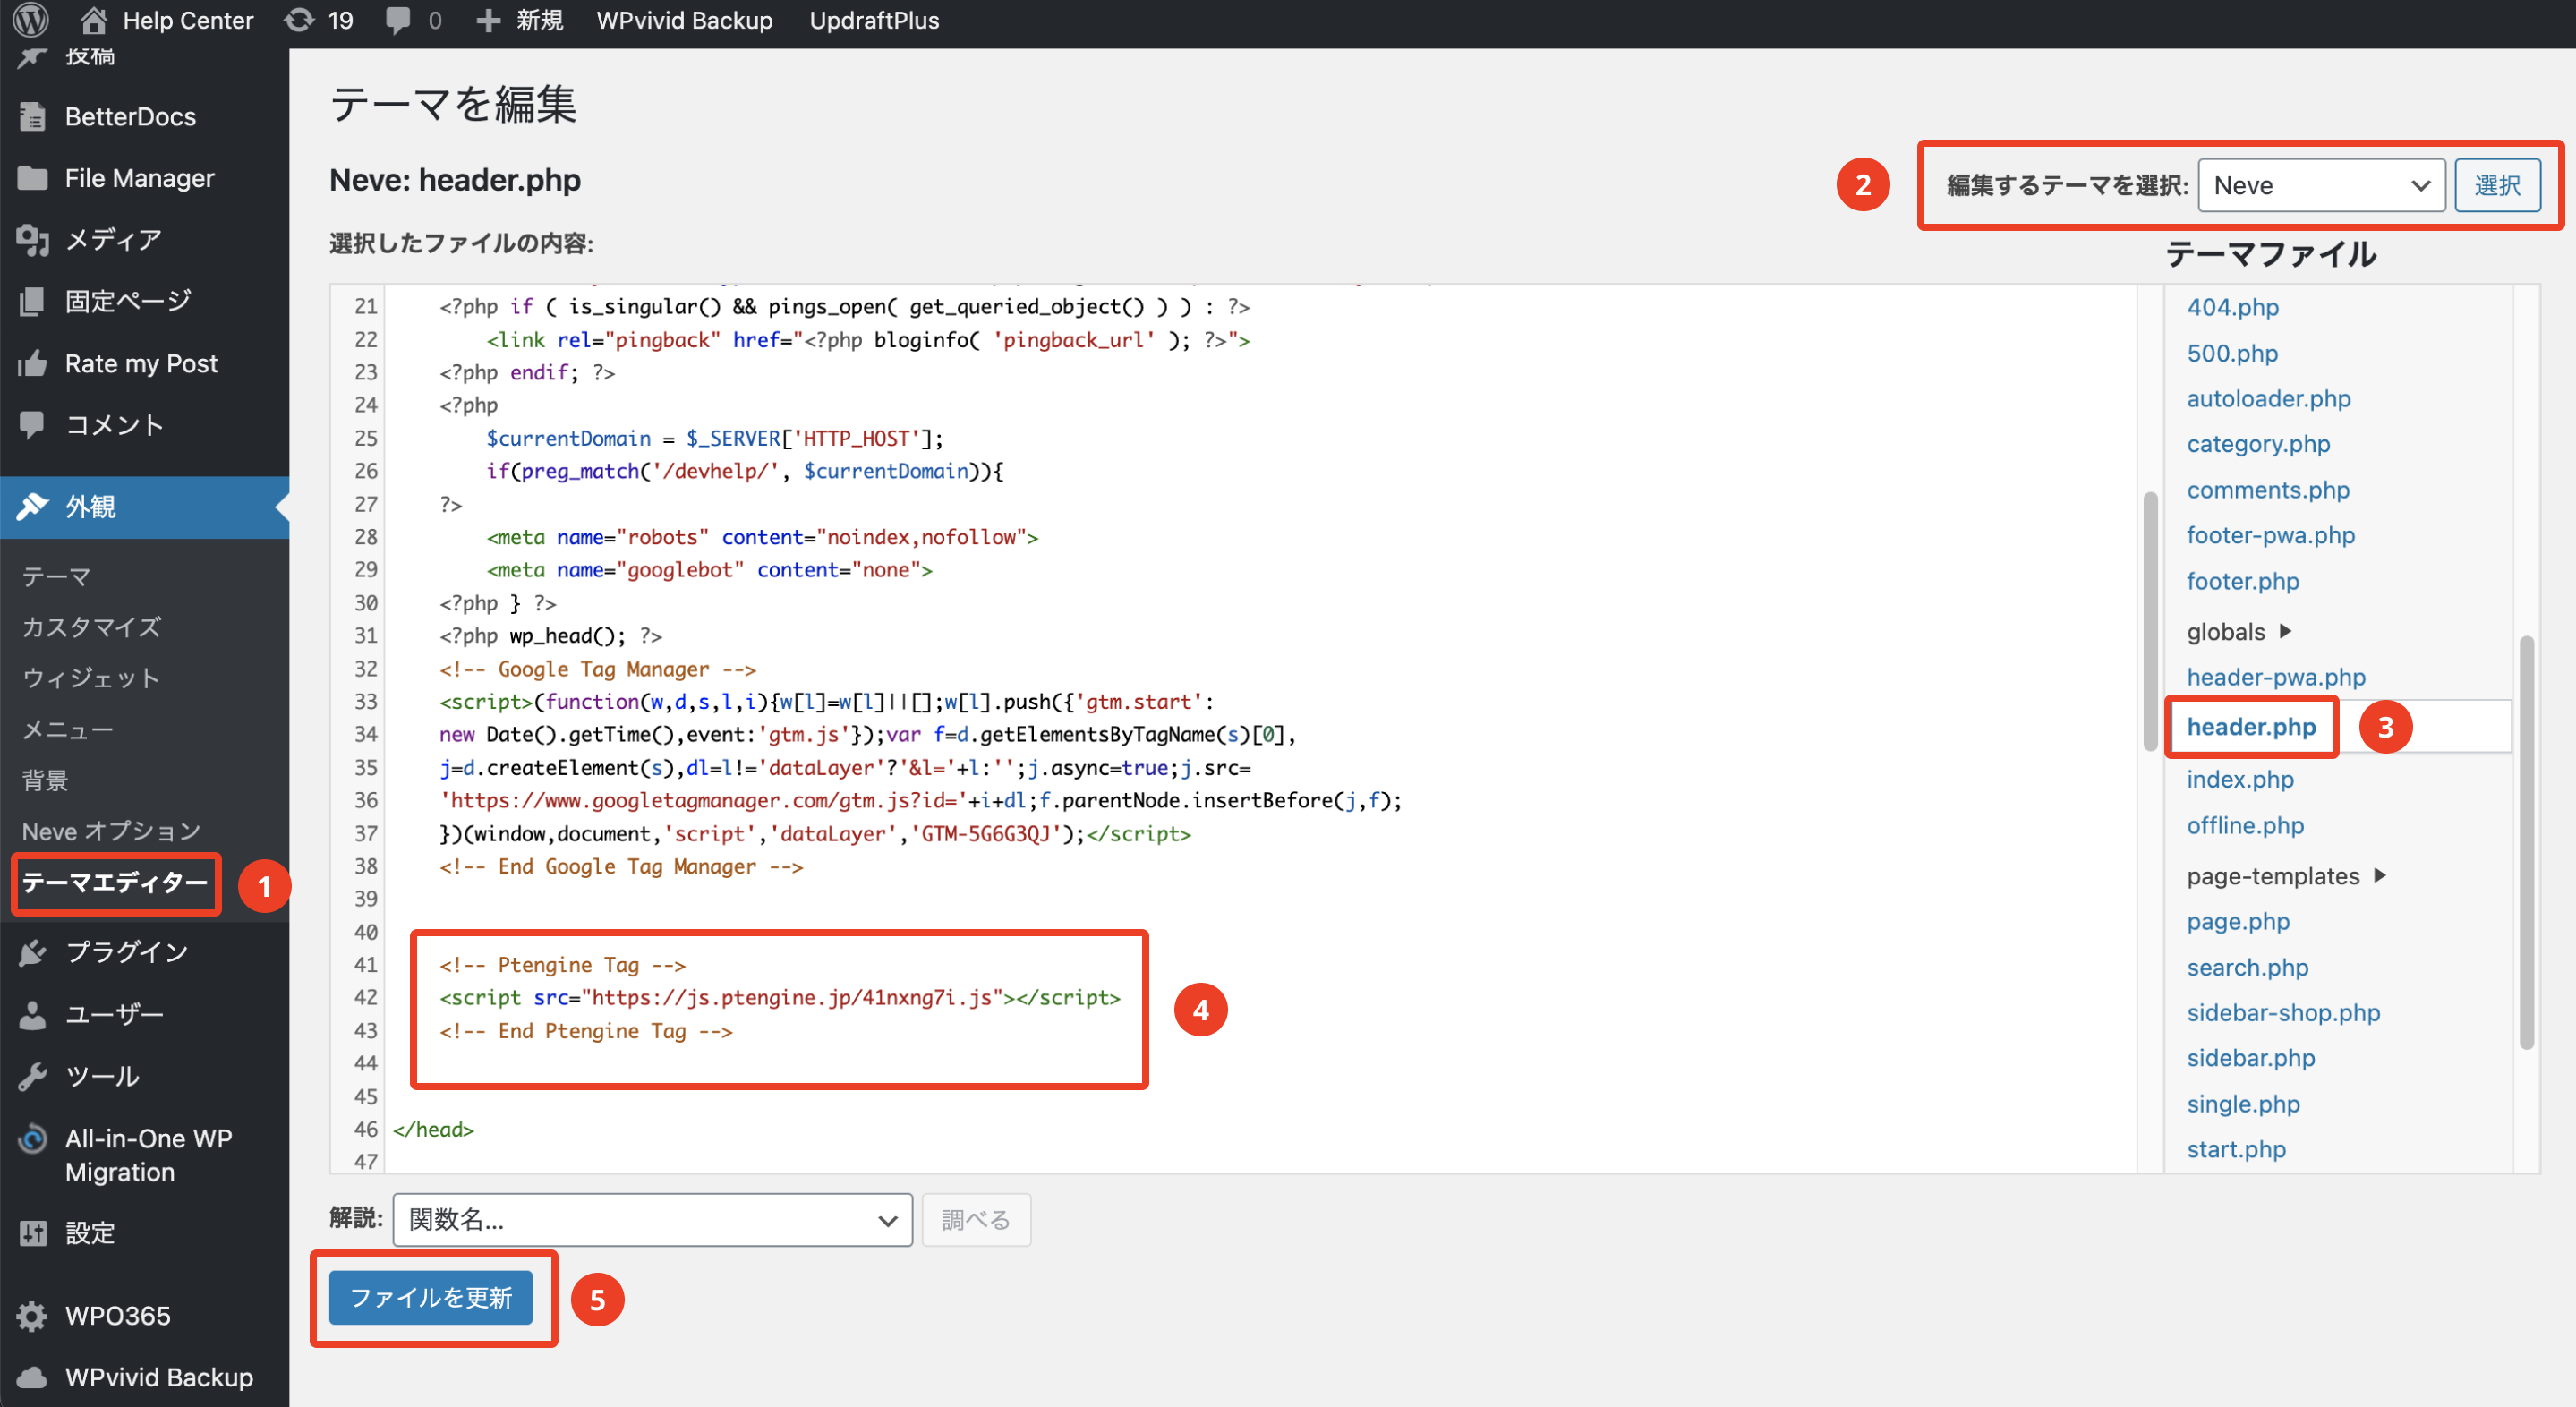
Task: Open the 背景 submenu item
Action: [45, 780]
